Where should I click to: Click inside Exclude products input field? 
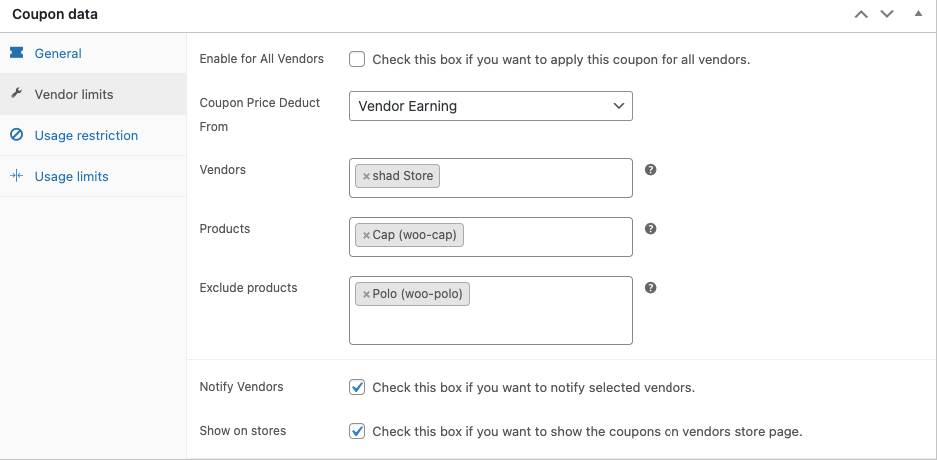point(491,311)
